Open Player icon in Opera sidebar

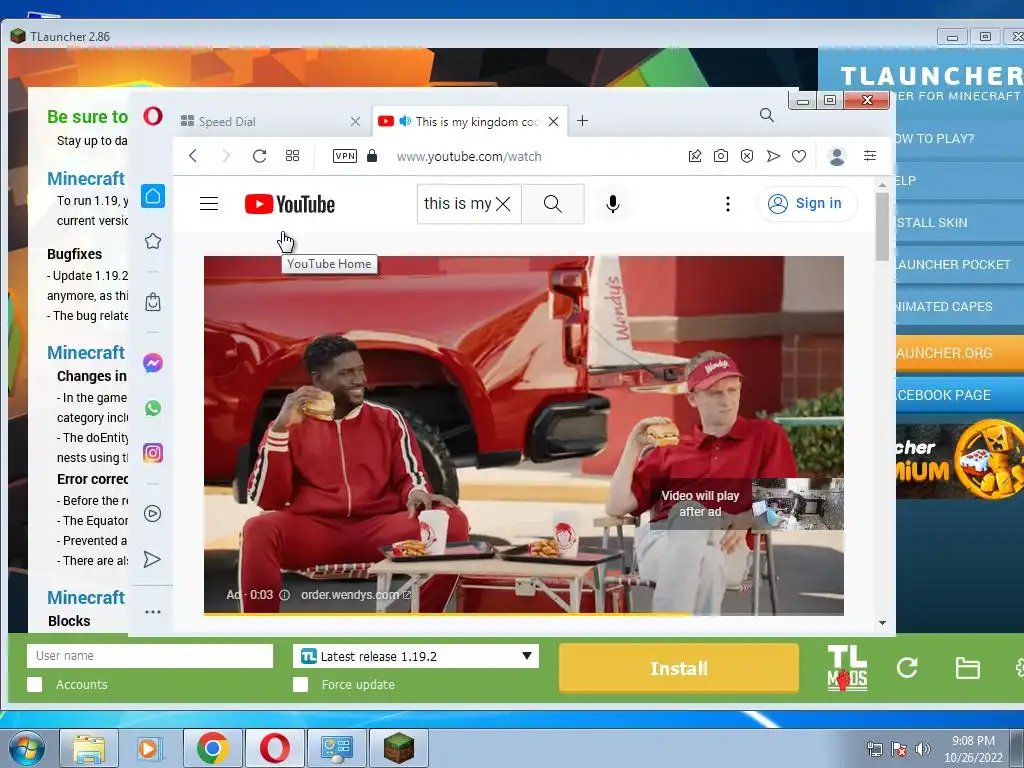pos(152,513)
